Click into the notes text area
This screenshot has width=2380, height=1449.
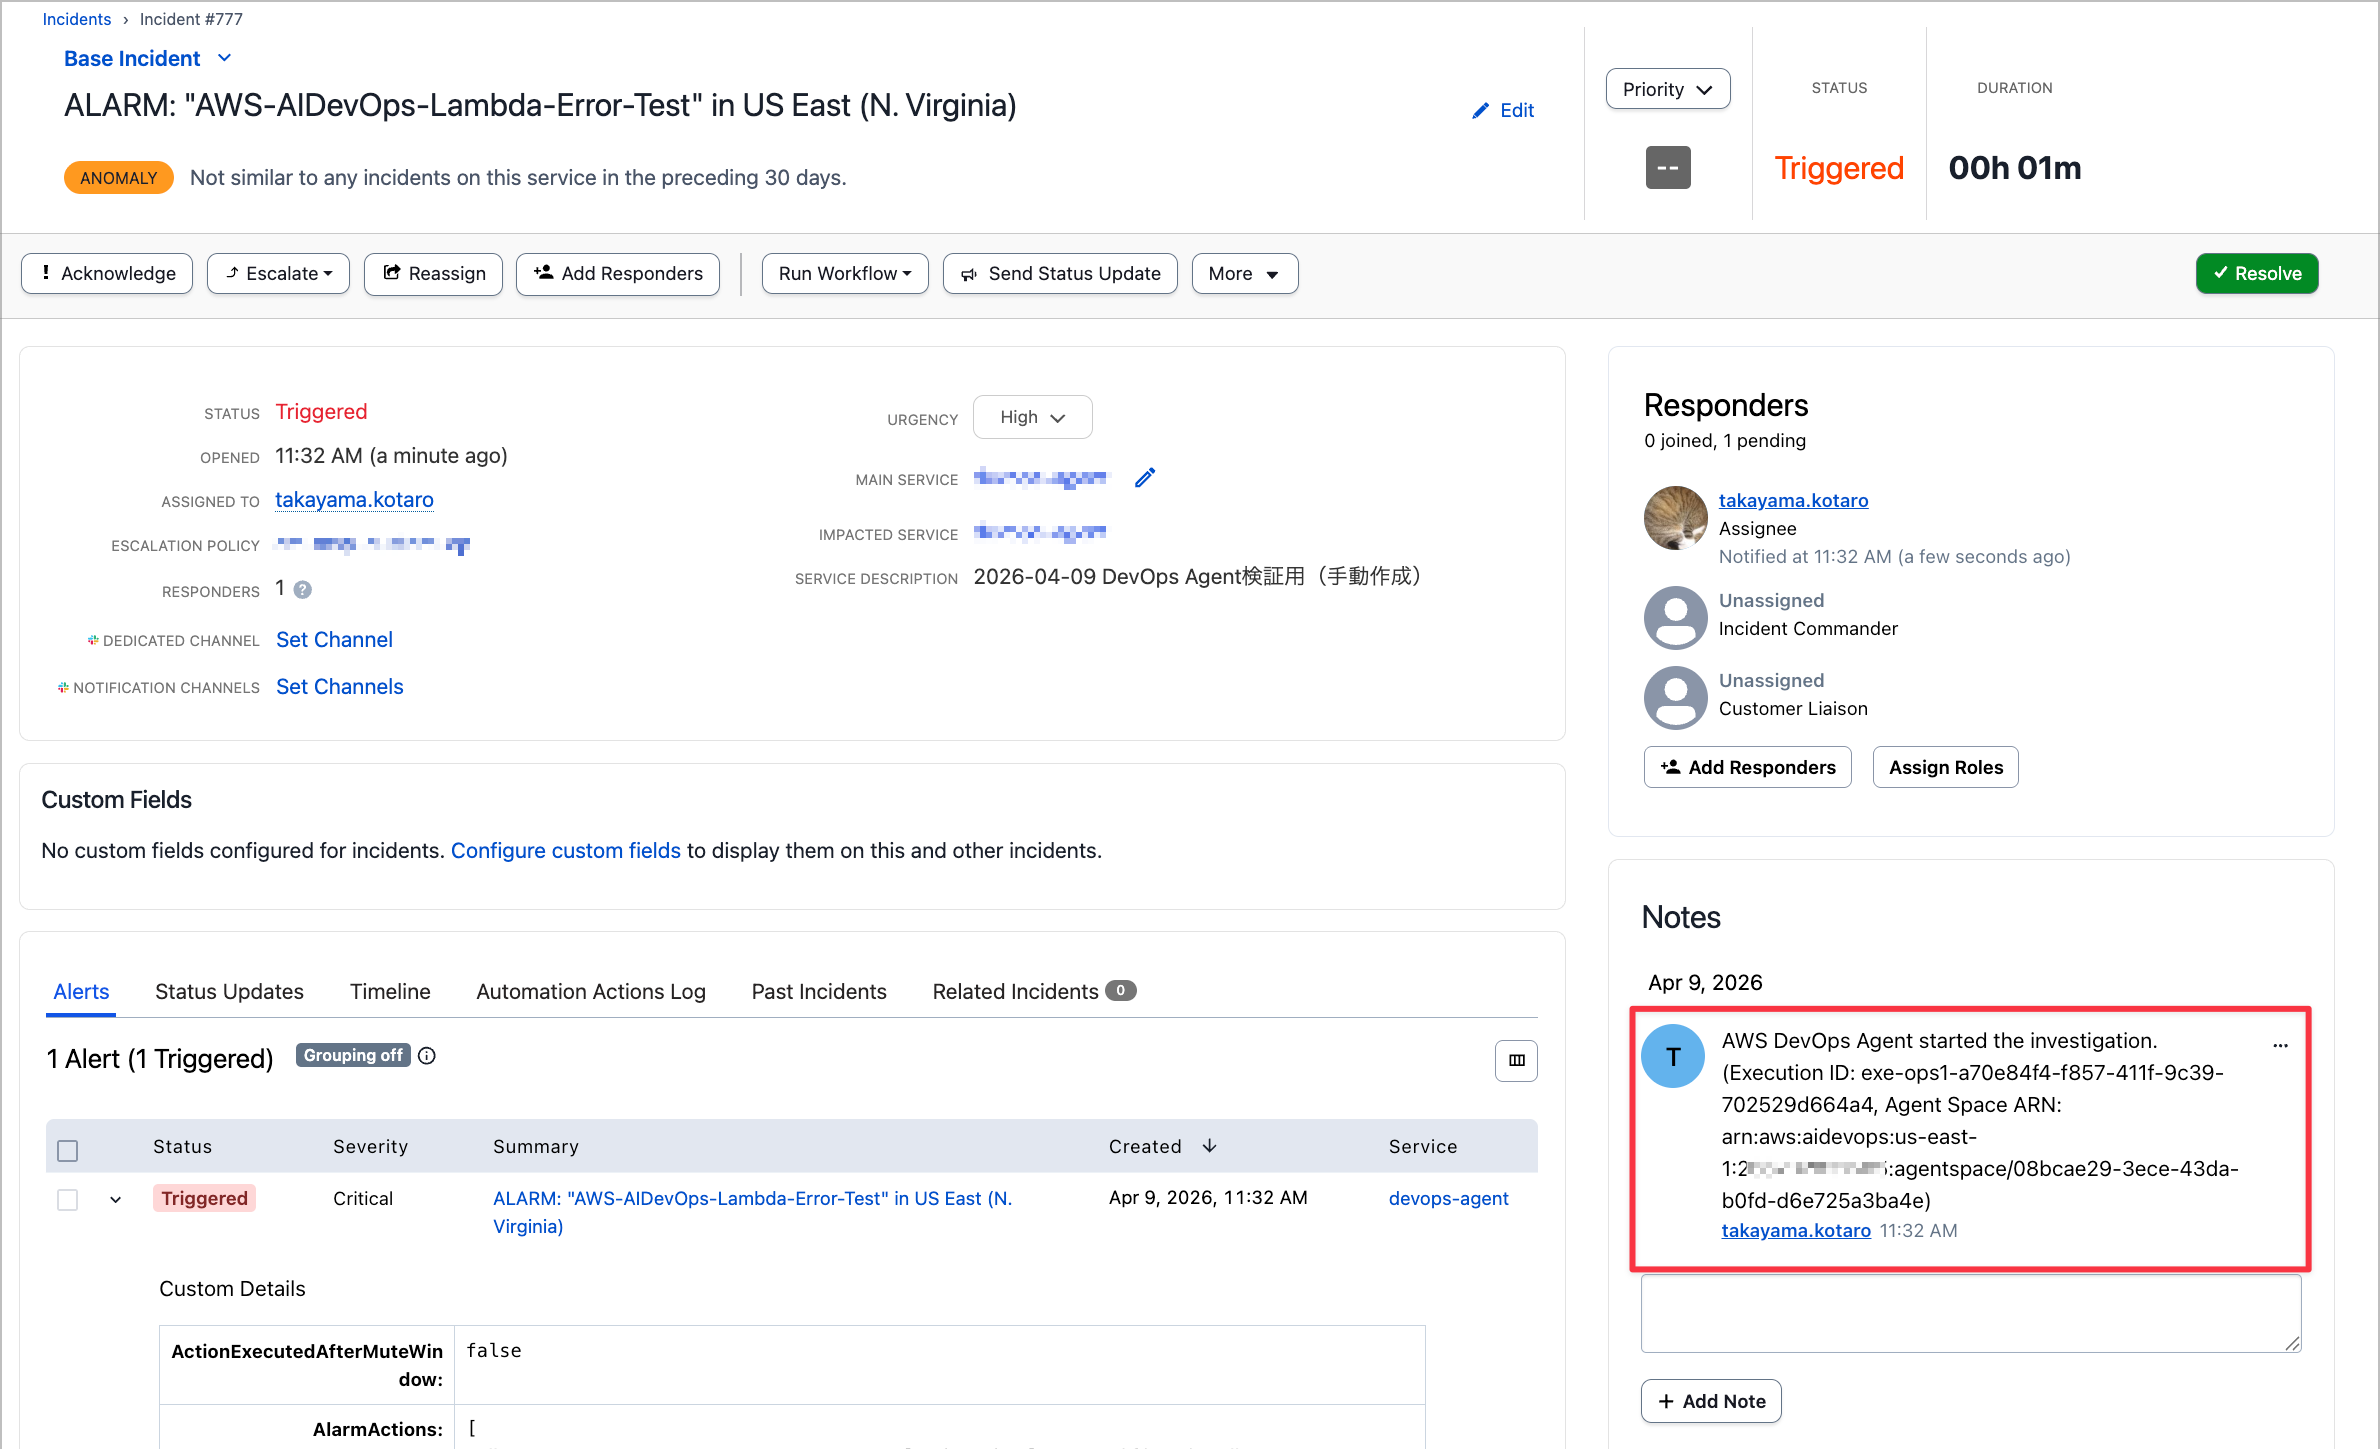pyautogui.click(x=1970, y=1313)
